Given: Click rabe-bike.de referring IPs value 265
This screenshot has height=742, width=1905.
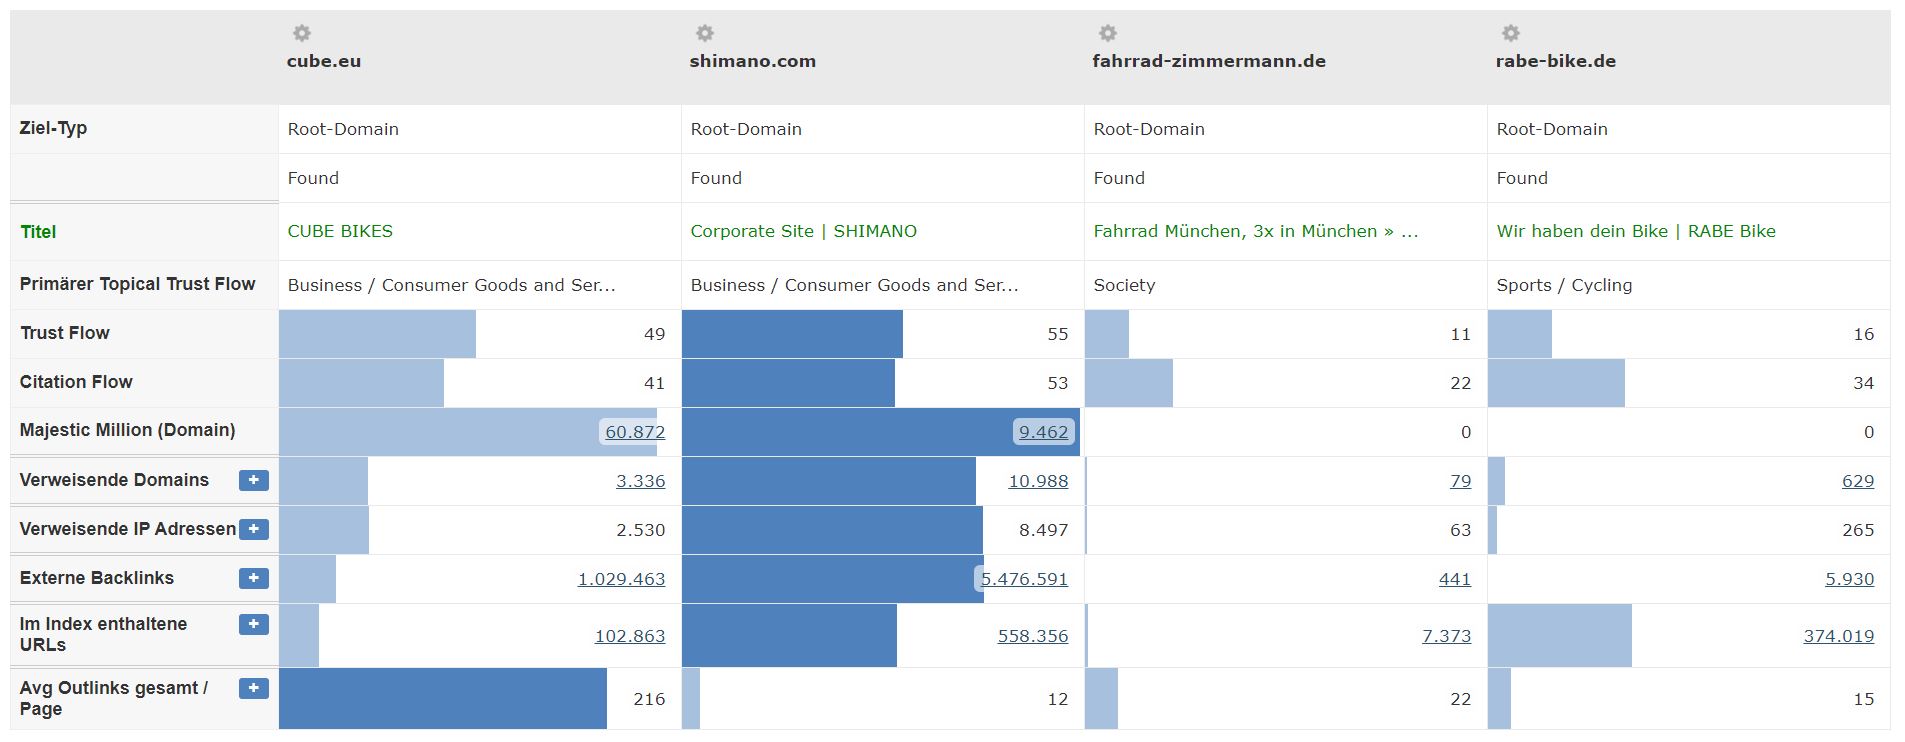Looking at the screenshot, I should pos(1858,530).
